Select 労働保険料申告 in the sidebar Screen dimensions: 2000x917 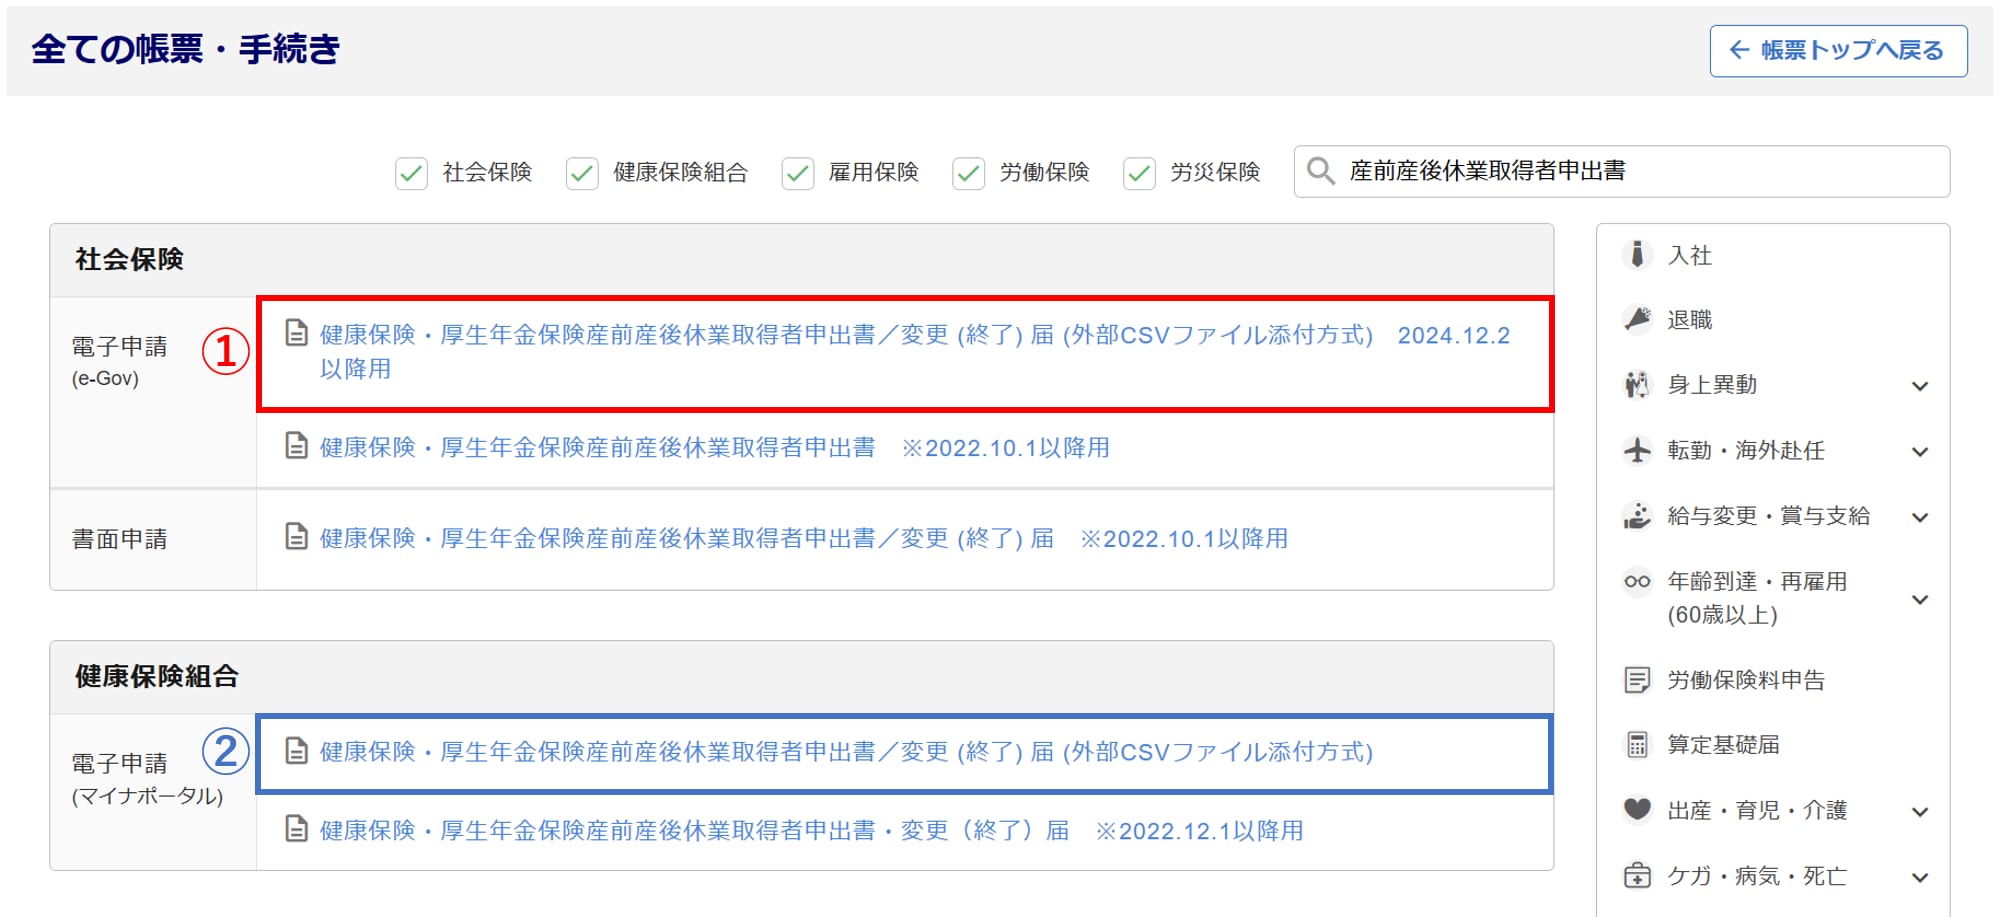pyautogui.click(x=1745, y=680)
